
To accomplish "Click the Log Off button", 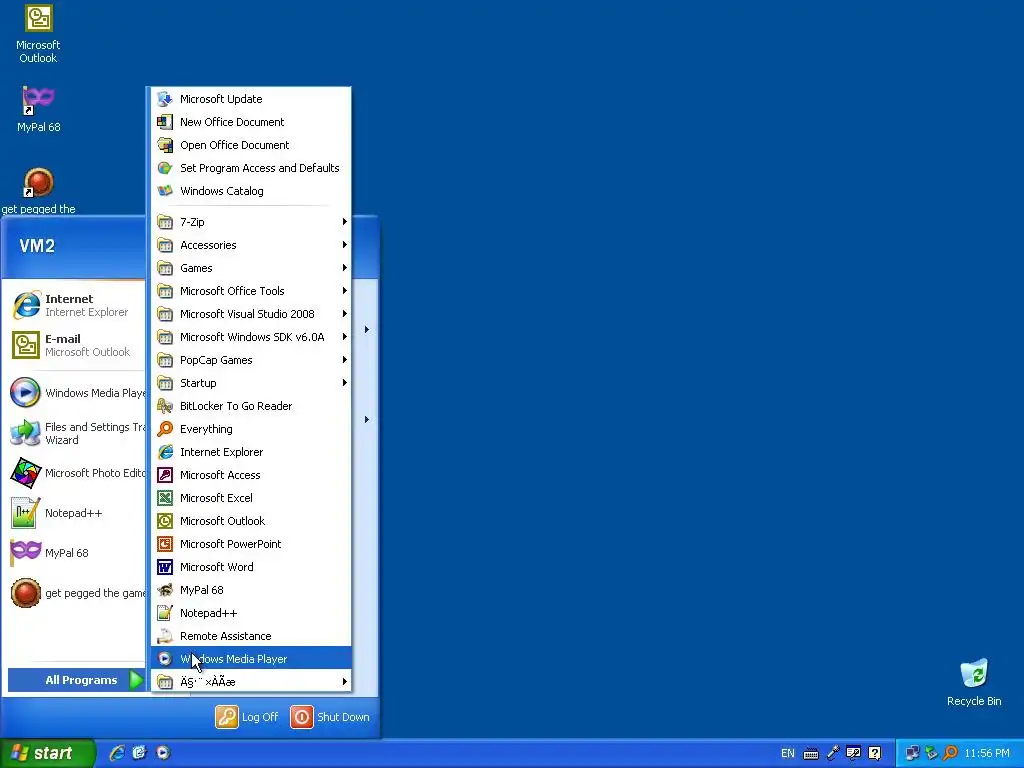I will click(x=247, y=717).
